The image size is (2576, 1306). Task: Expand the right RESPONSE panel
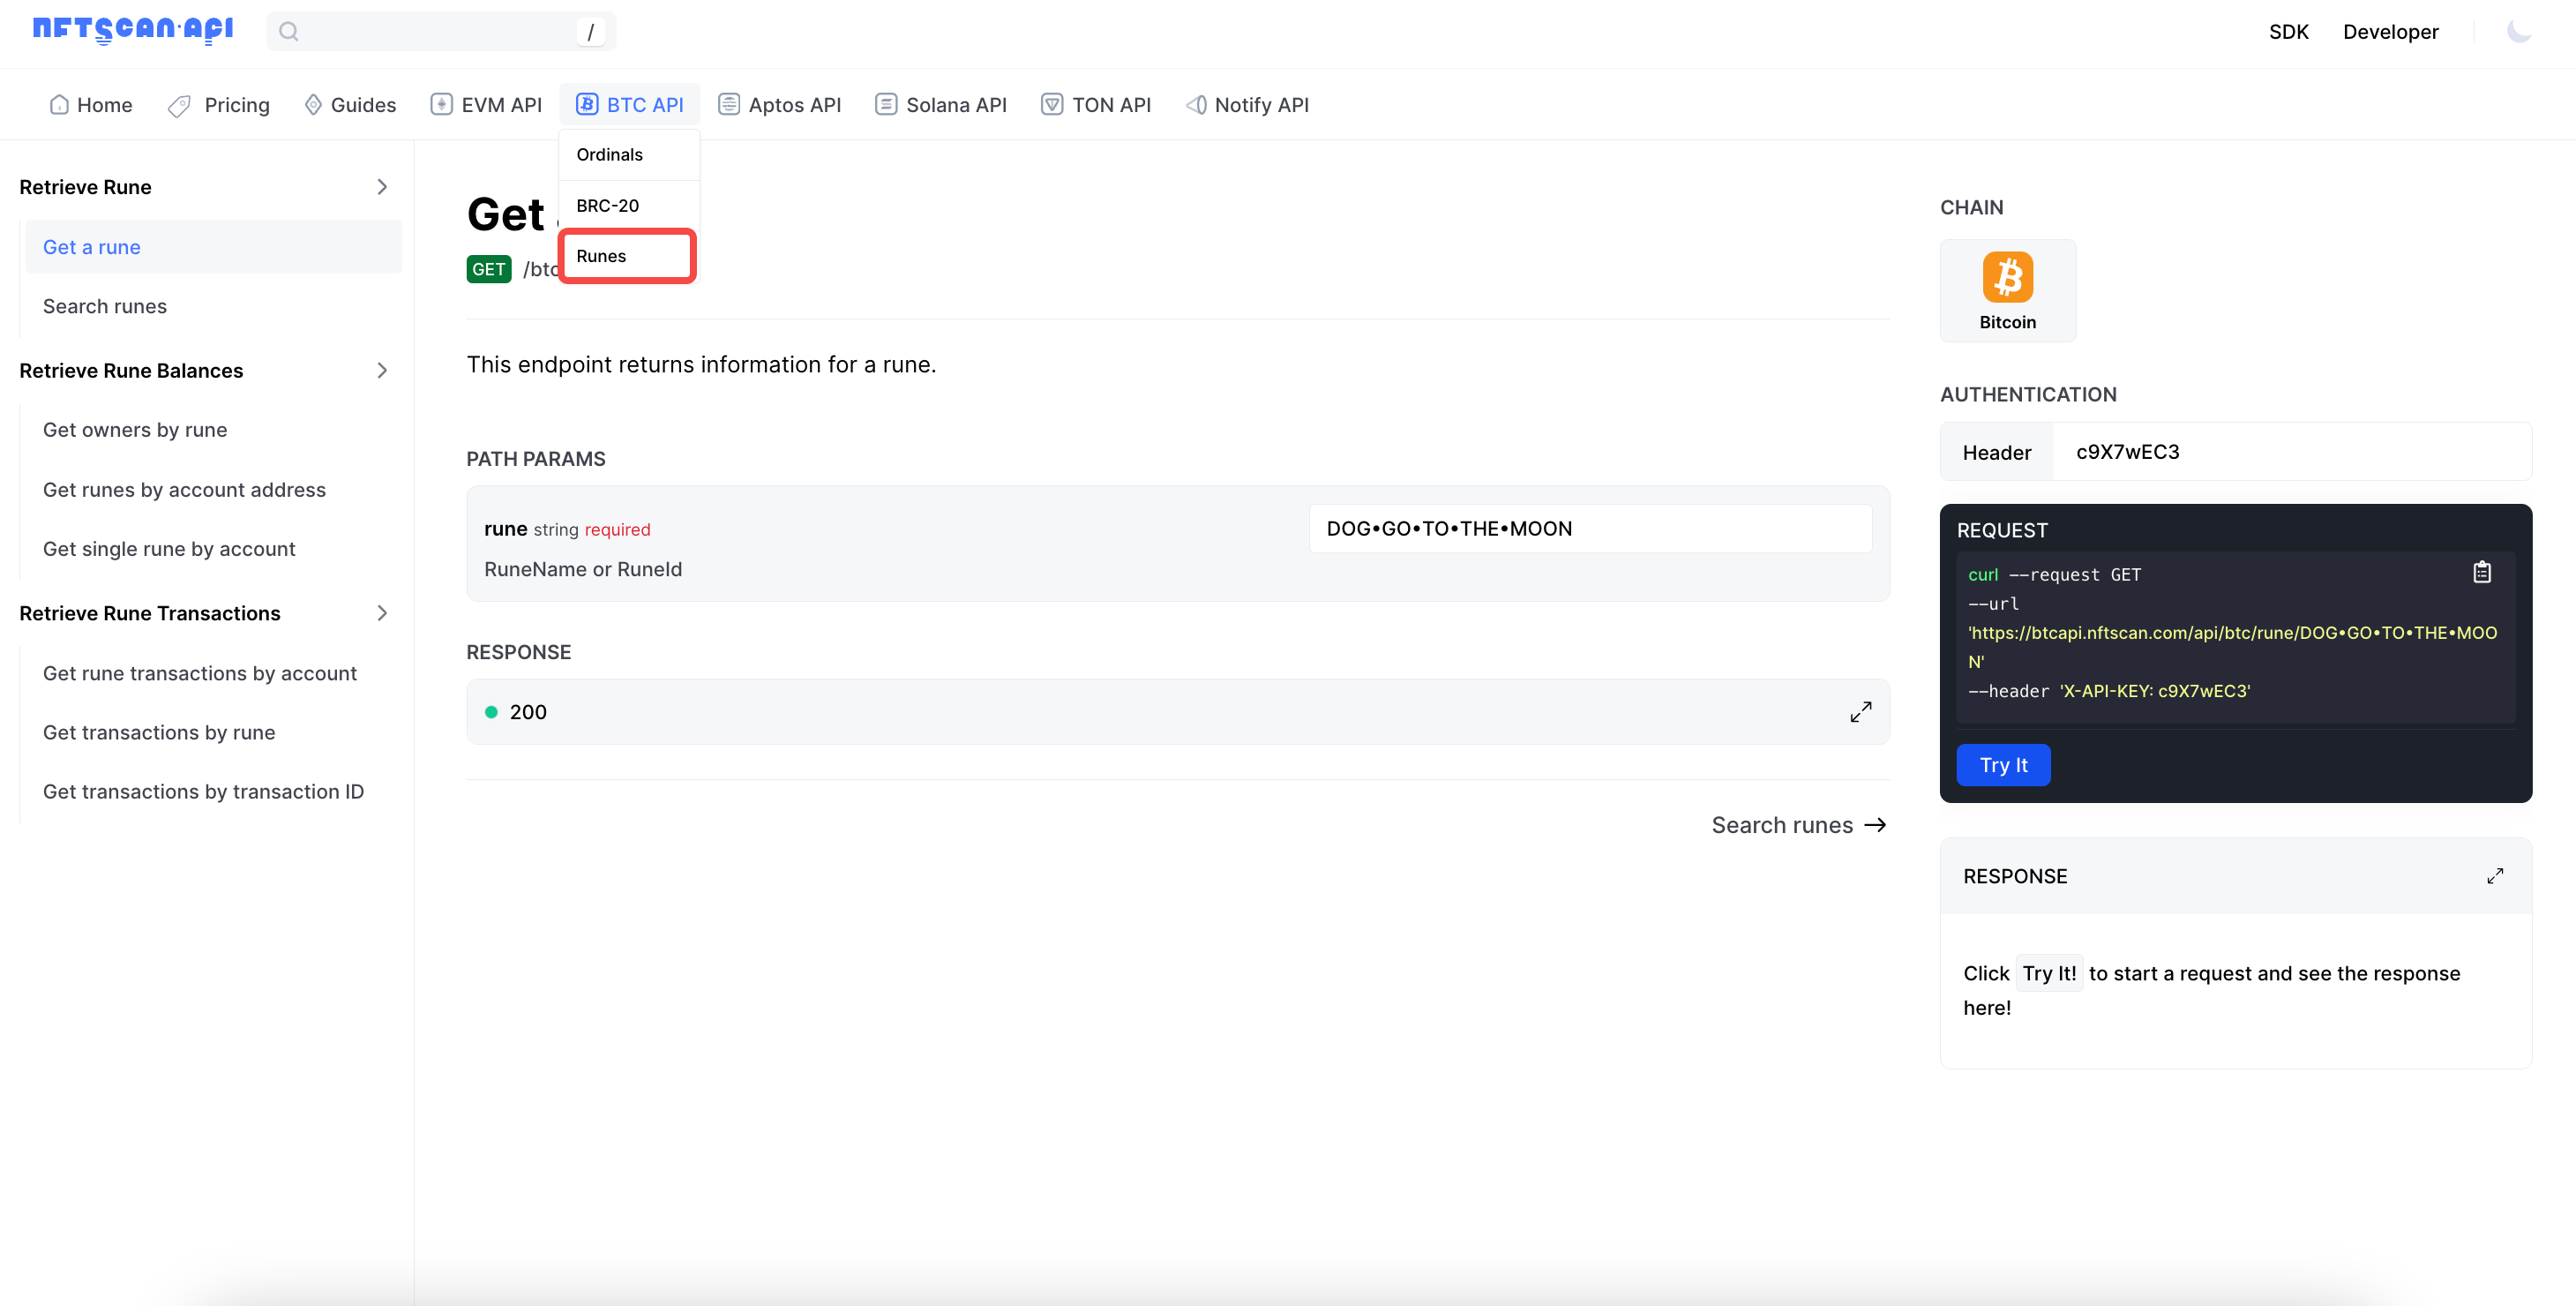tap(2495, 876)
